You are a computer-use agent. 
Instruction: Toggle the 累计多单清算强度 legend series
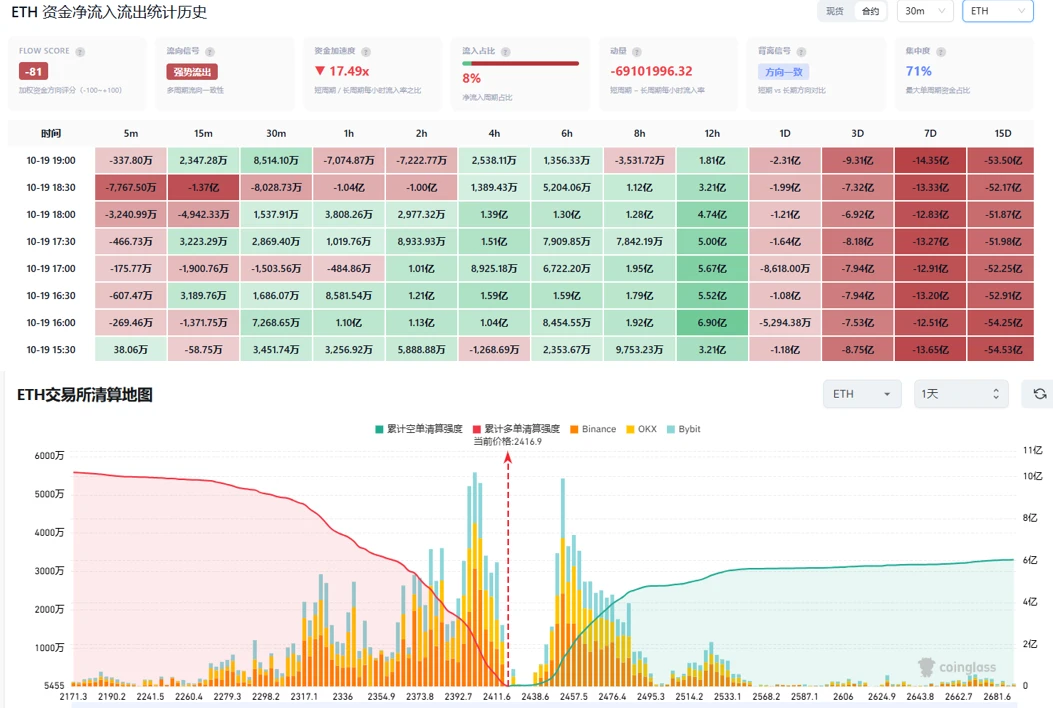pyautogui.click(x=516, y=429)
